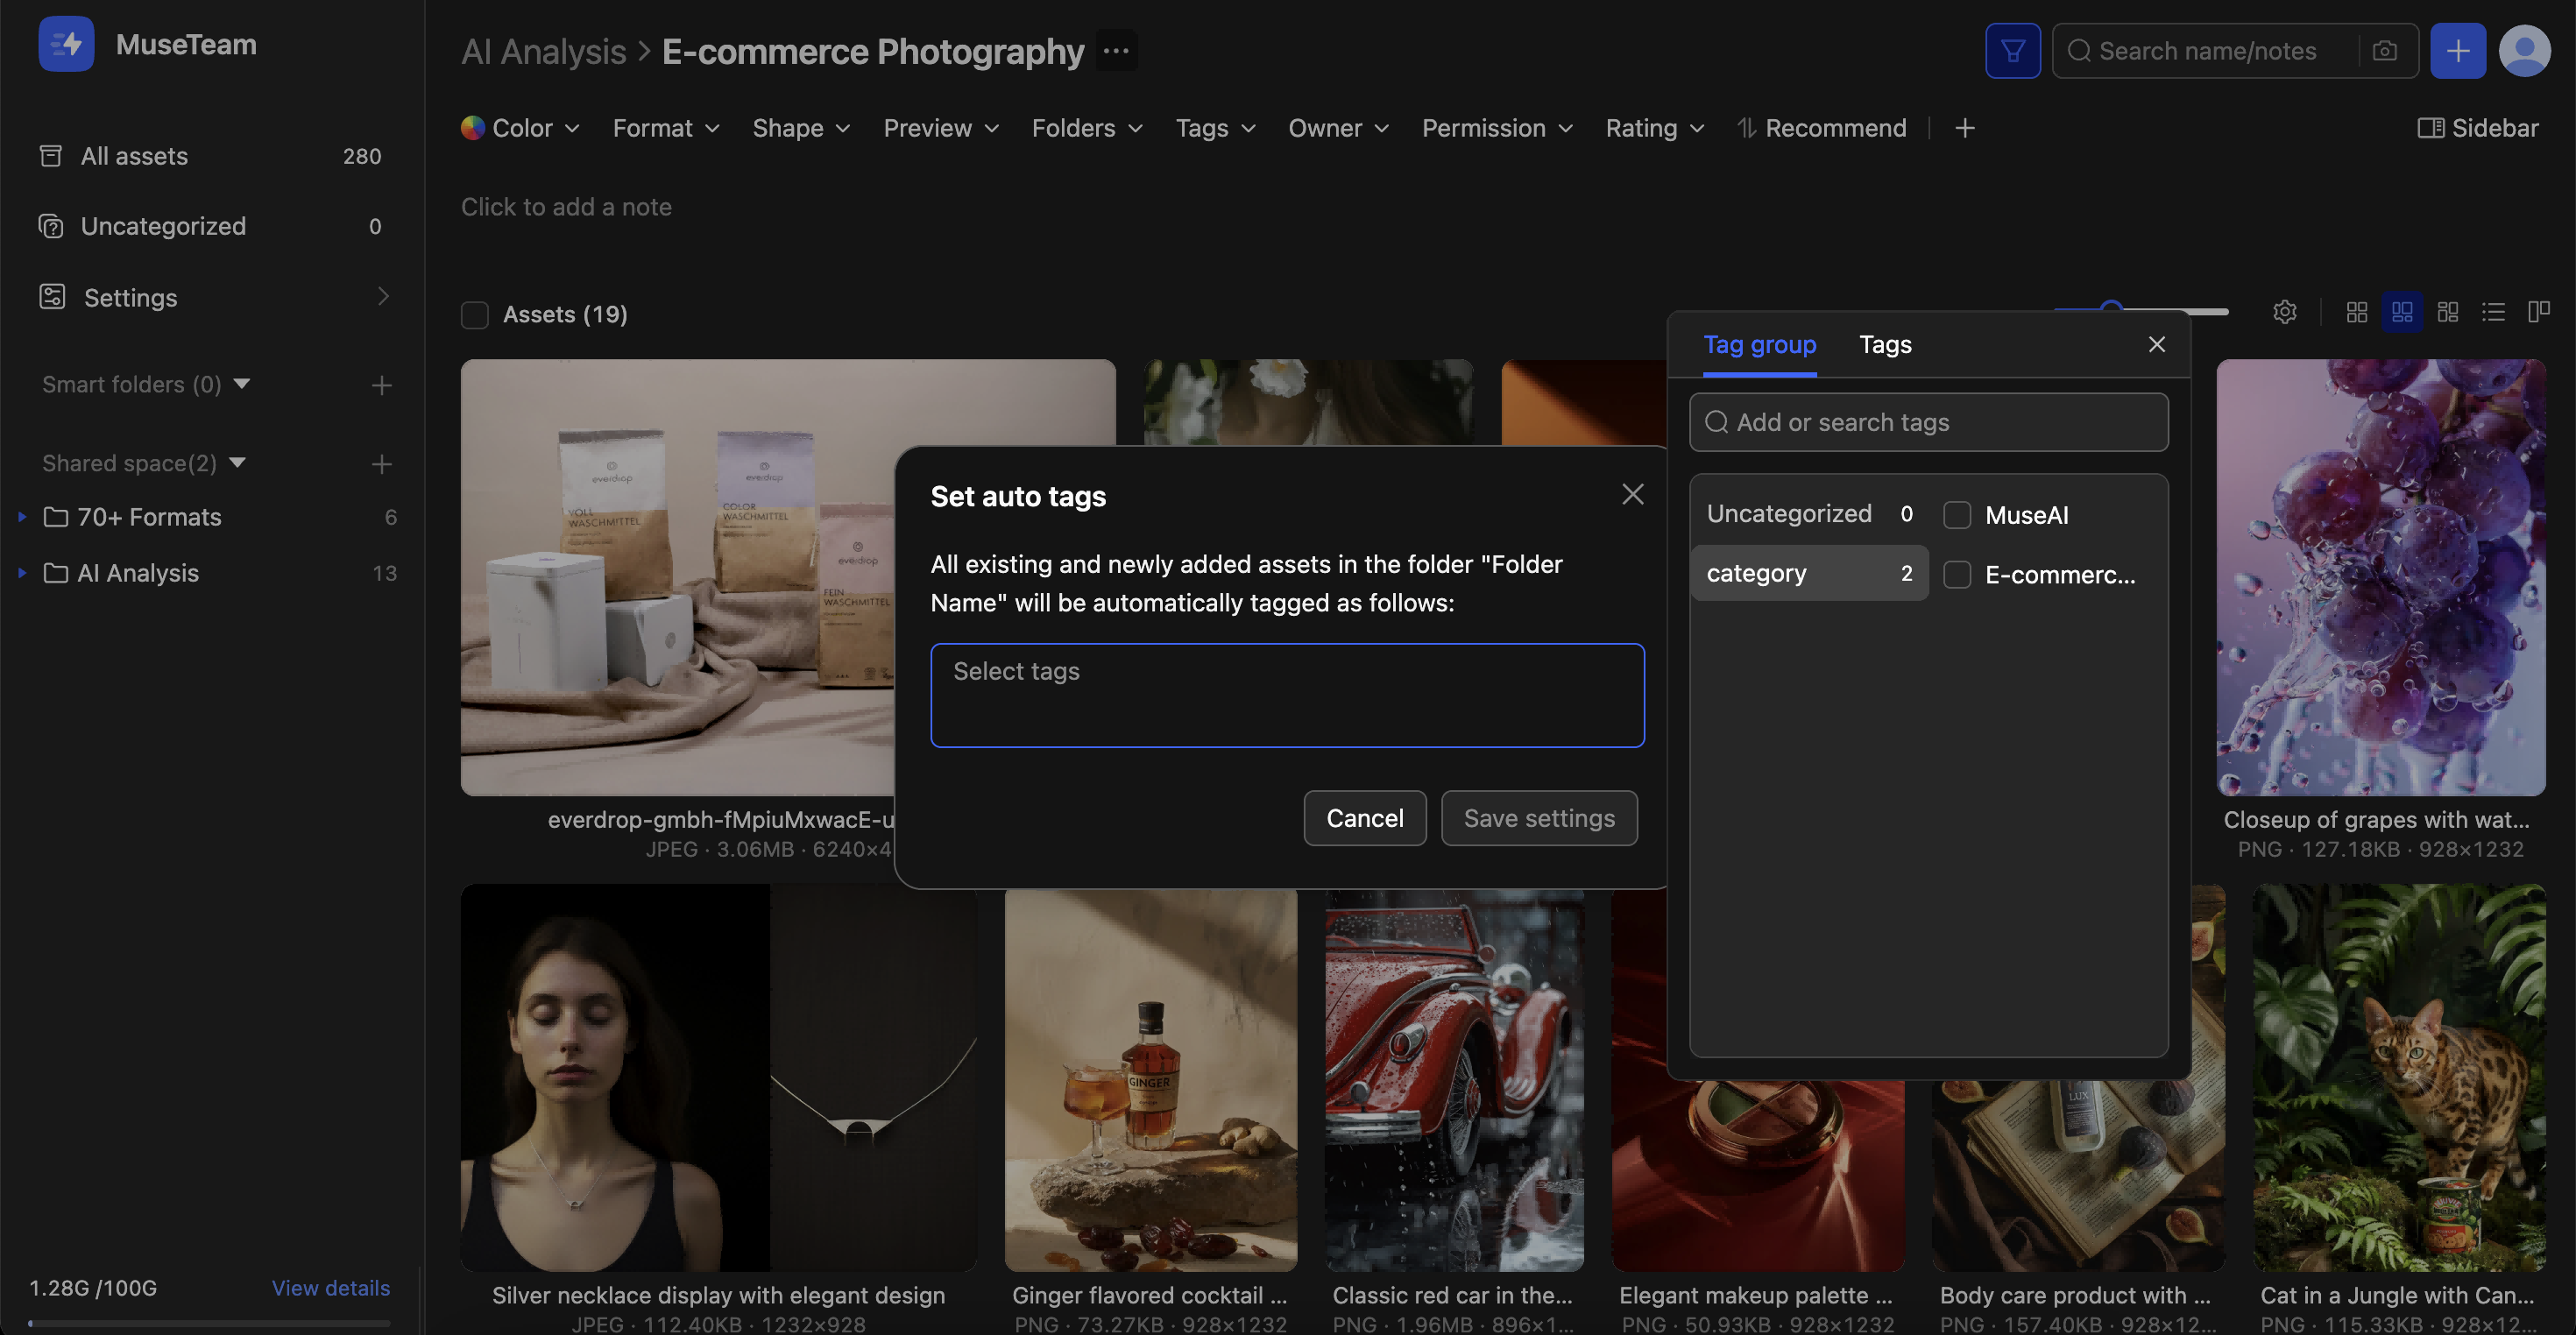Click the Cancel button
This screenshot has width=2576, height=1335.
click(1364, 818)
